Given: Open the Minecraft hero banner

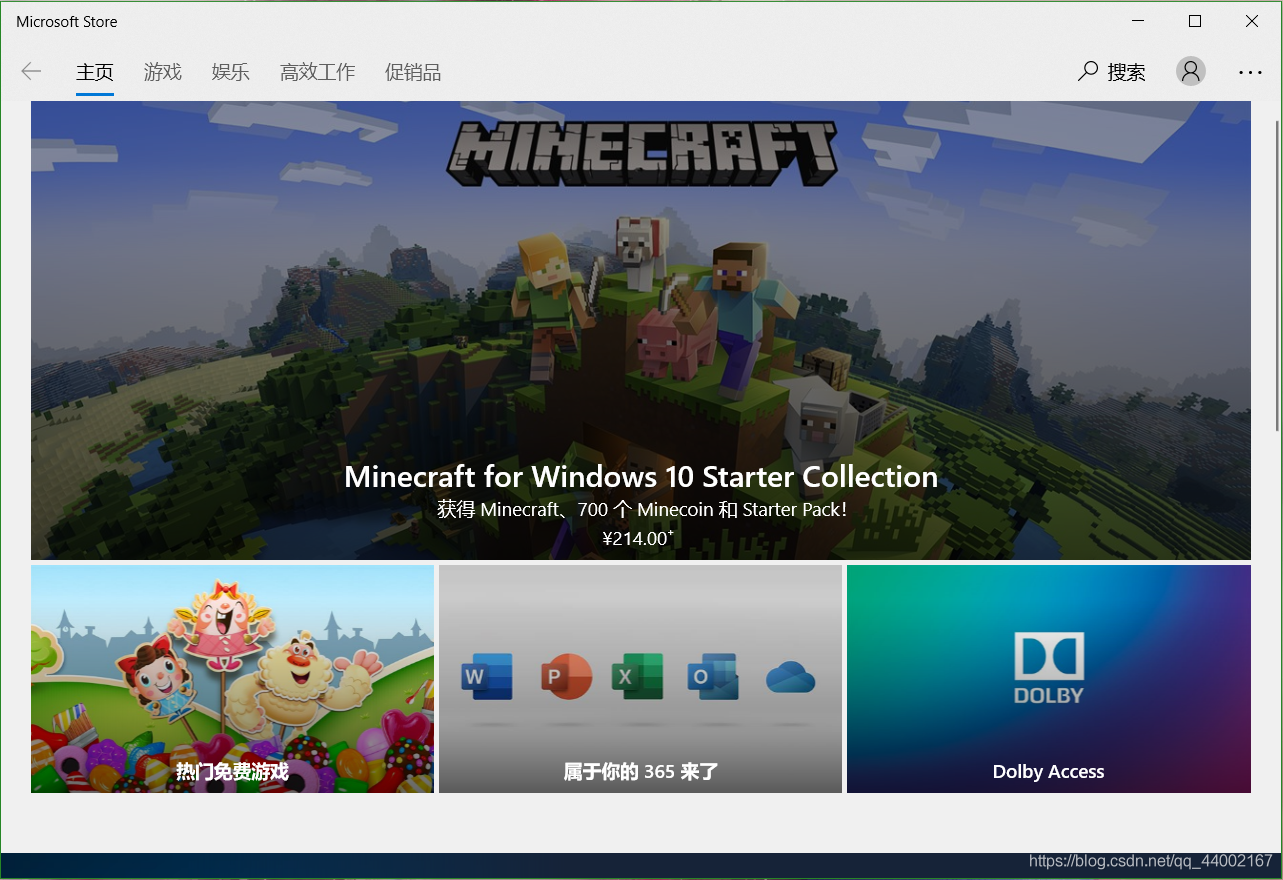Looking at the screenshot, I should pos(640,330).
